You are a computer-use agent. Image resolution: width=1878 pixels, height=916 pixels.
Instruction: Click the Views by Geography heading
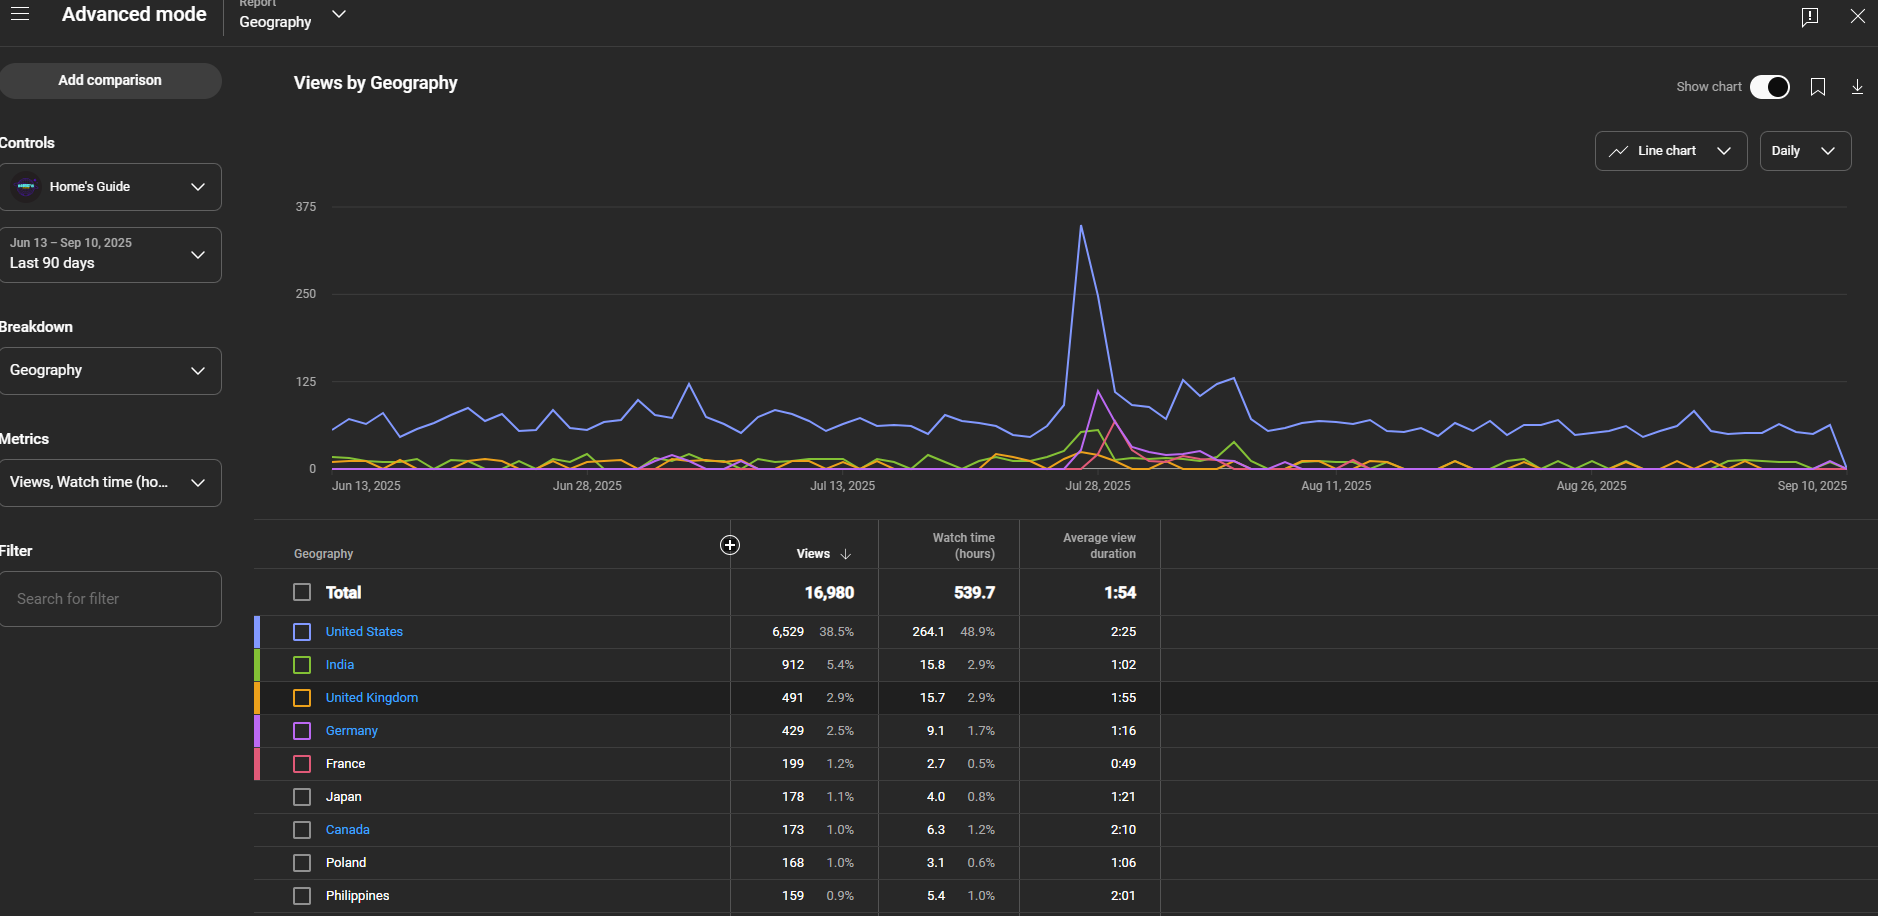pyautogui.click(x=376, y=83)
